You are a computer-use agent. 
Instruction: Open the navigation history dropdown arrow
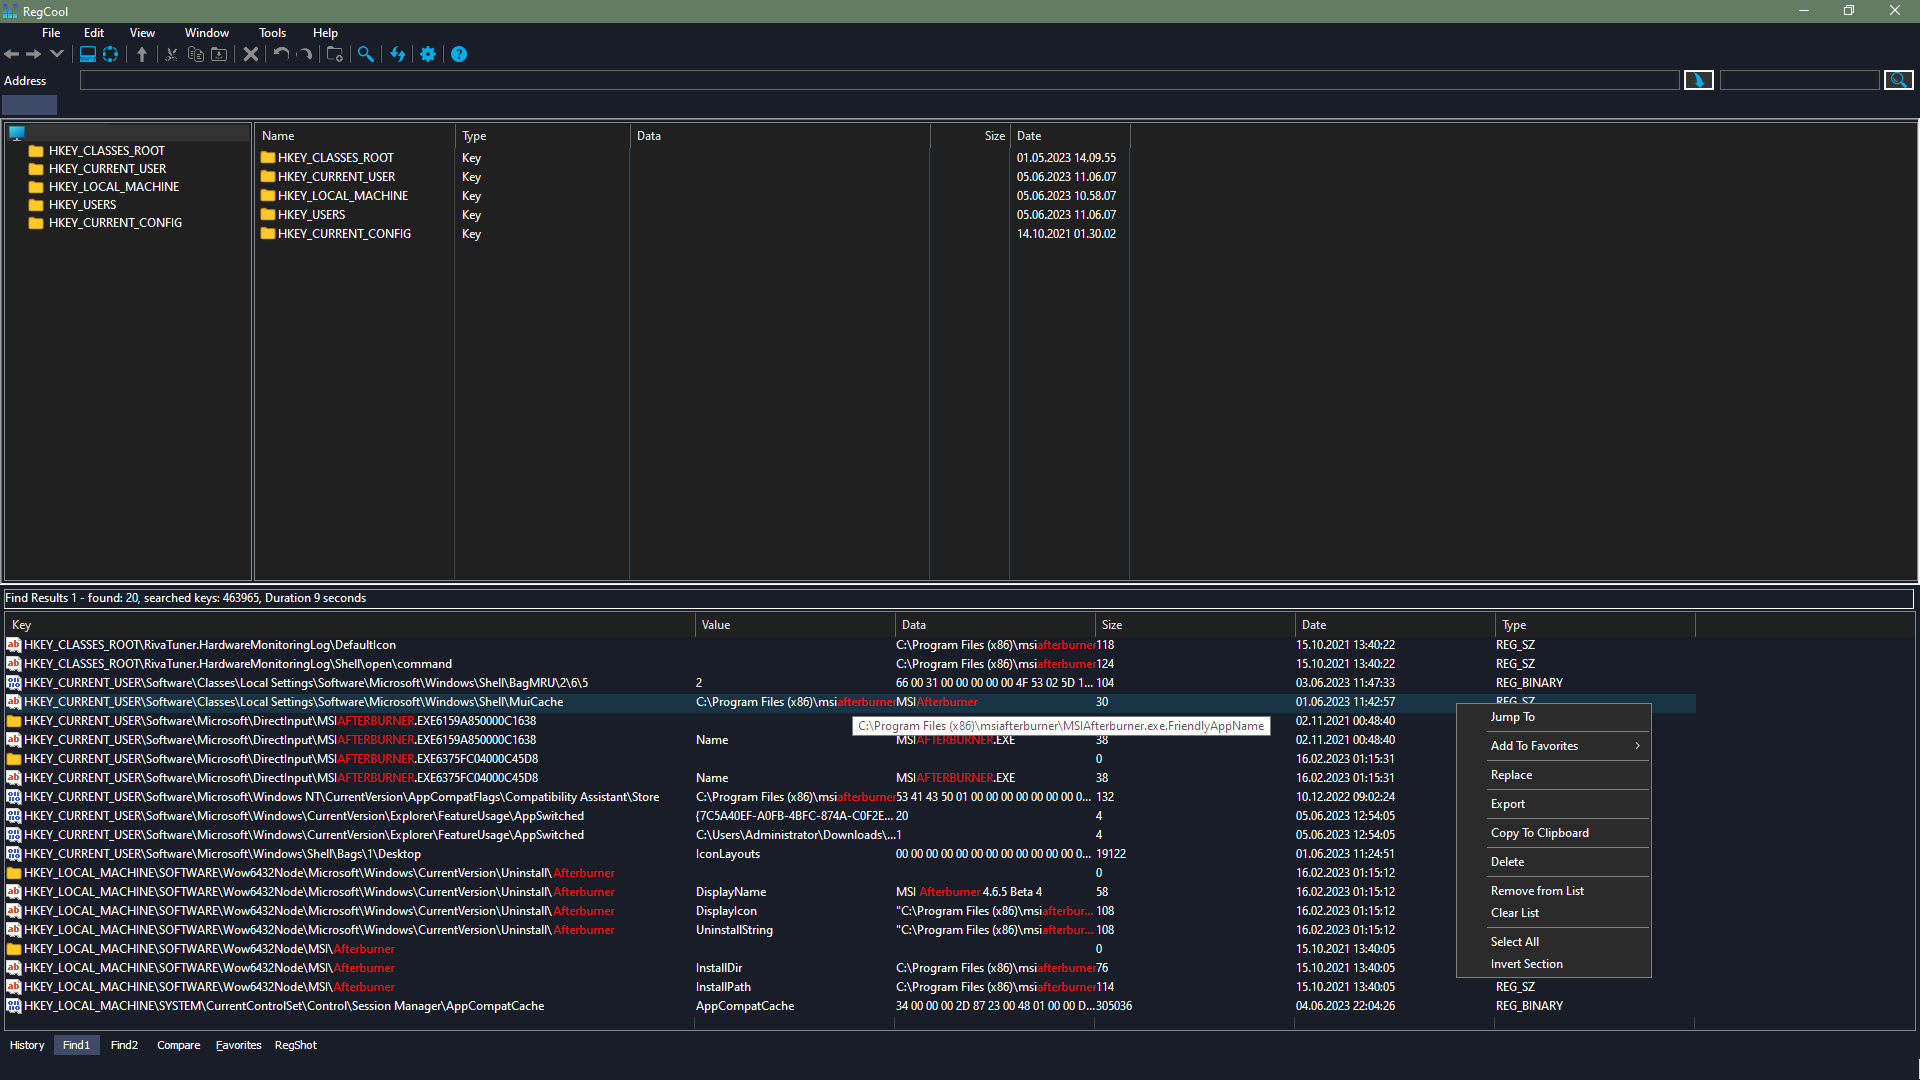pos(57,54)
